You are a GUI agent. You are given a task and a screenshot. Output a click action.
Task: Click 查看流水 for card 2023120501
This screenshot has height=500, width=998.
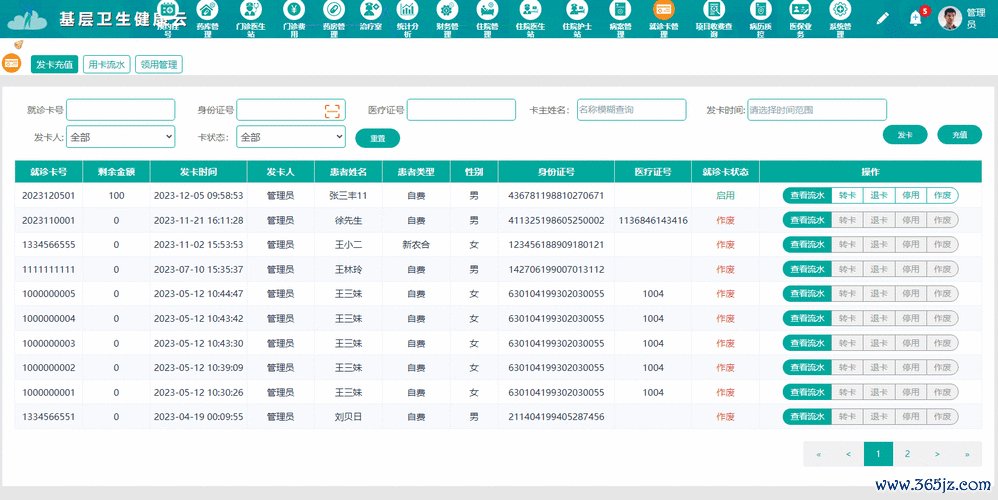[807, 195]
